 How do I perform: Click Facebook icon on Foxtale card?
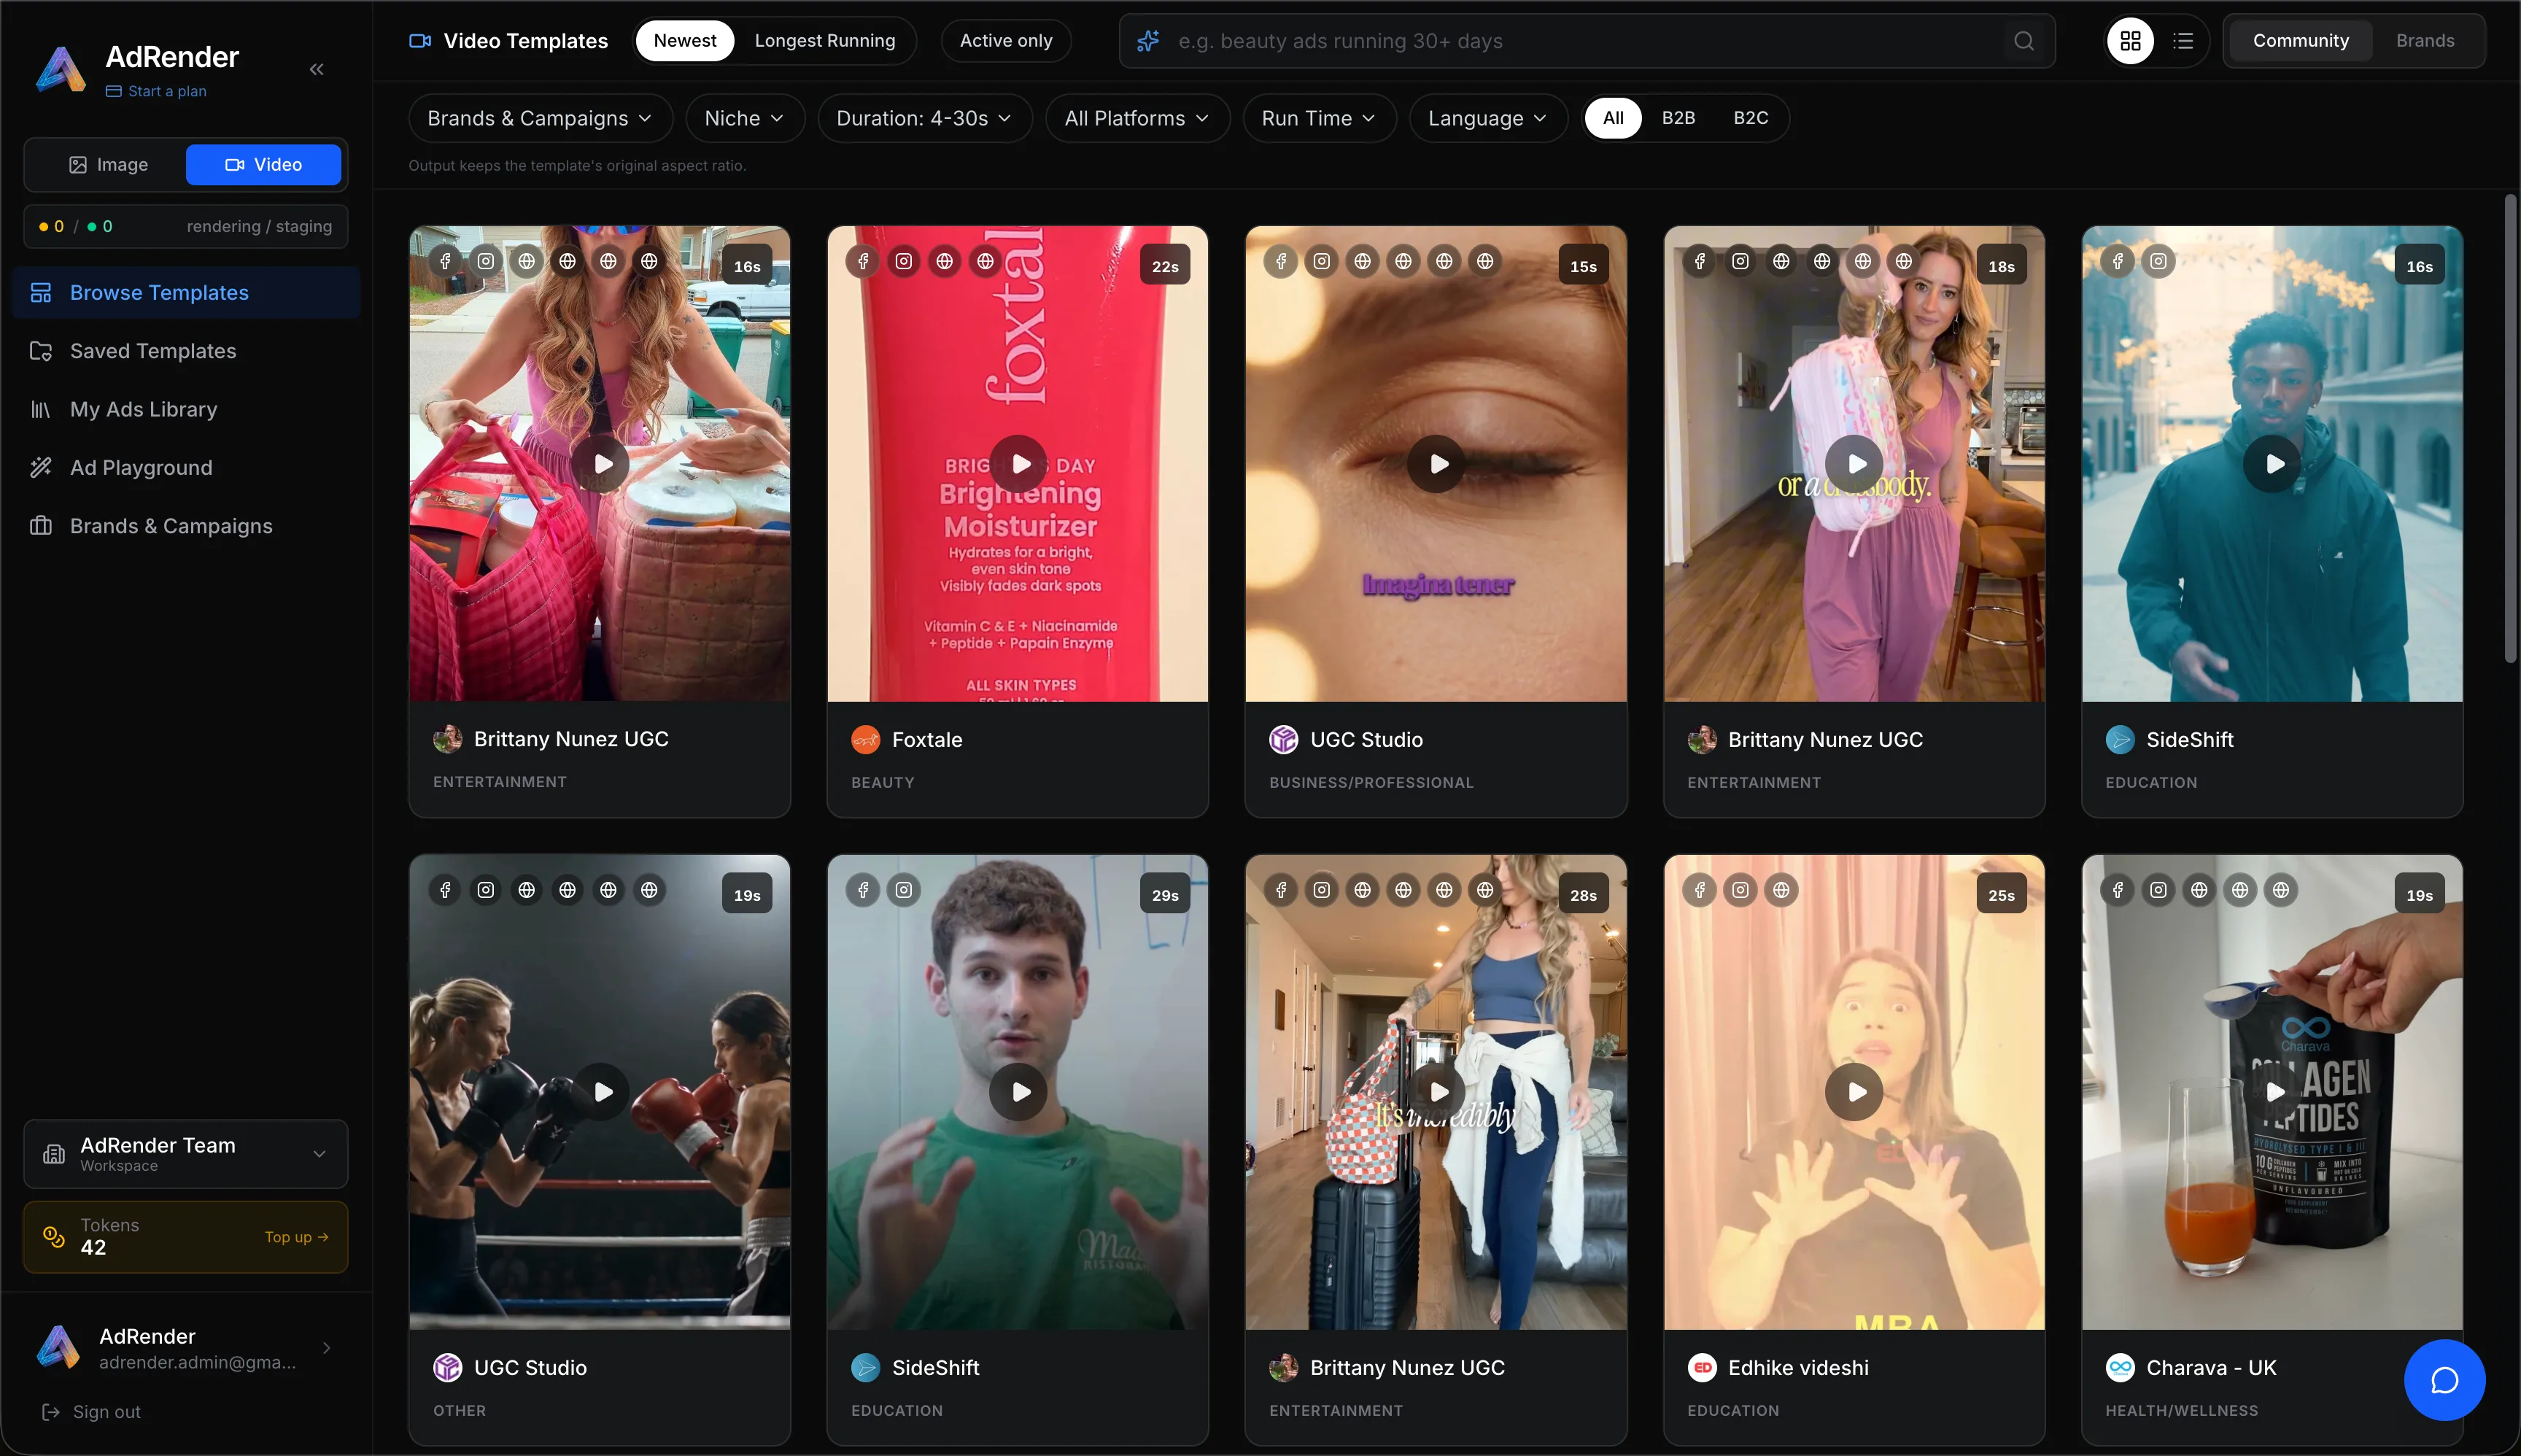[863, 261]
